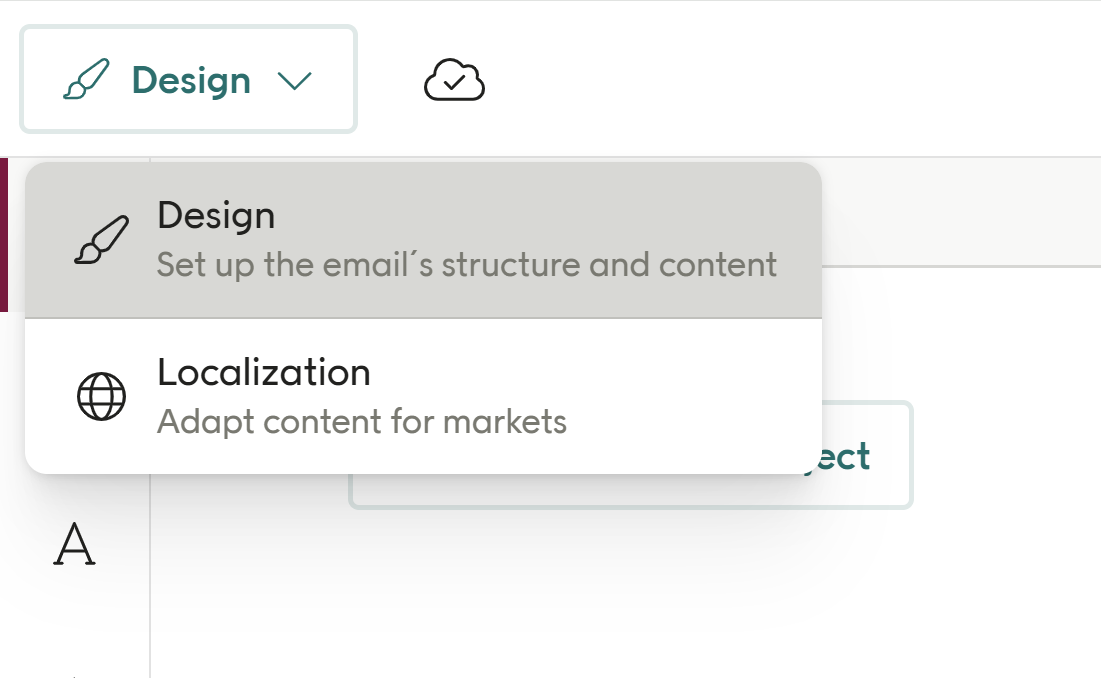The height and width of the screenshot is (678, 1101).
Task: Click the Adapt content for markets option
Action: 361,422
